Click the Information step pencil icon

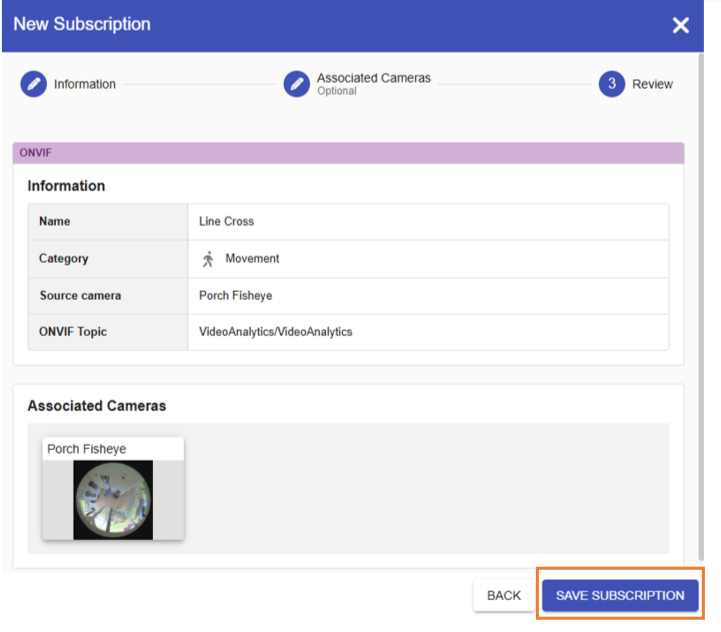pos(34,84)
